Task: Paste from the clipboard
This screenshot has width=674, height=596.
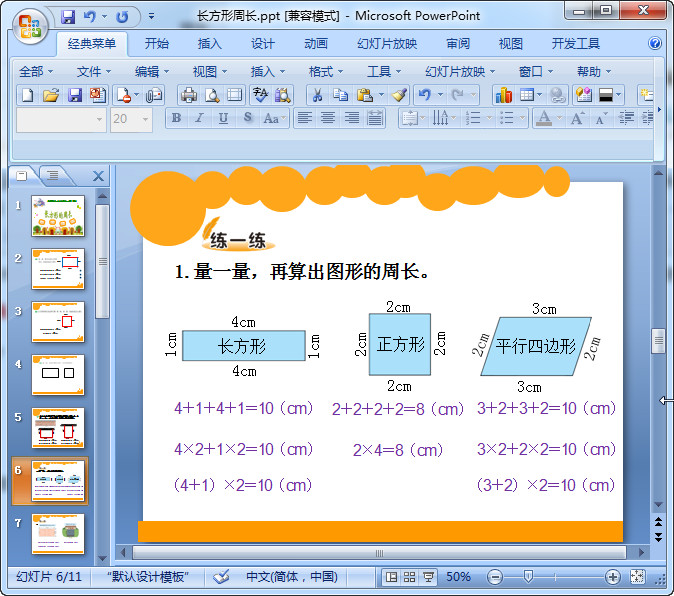Action: point(365,95)
